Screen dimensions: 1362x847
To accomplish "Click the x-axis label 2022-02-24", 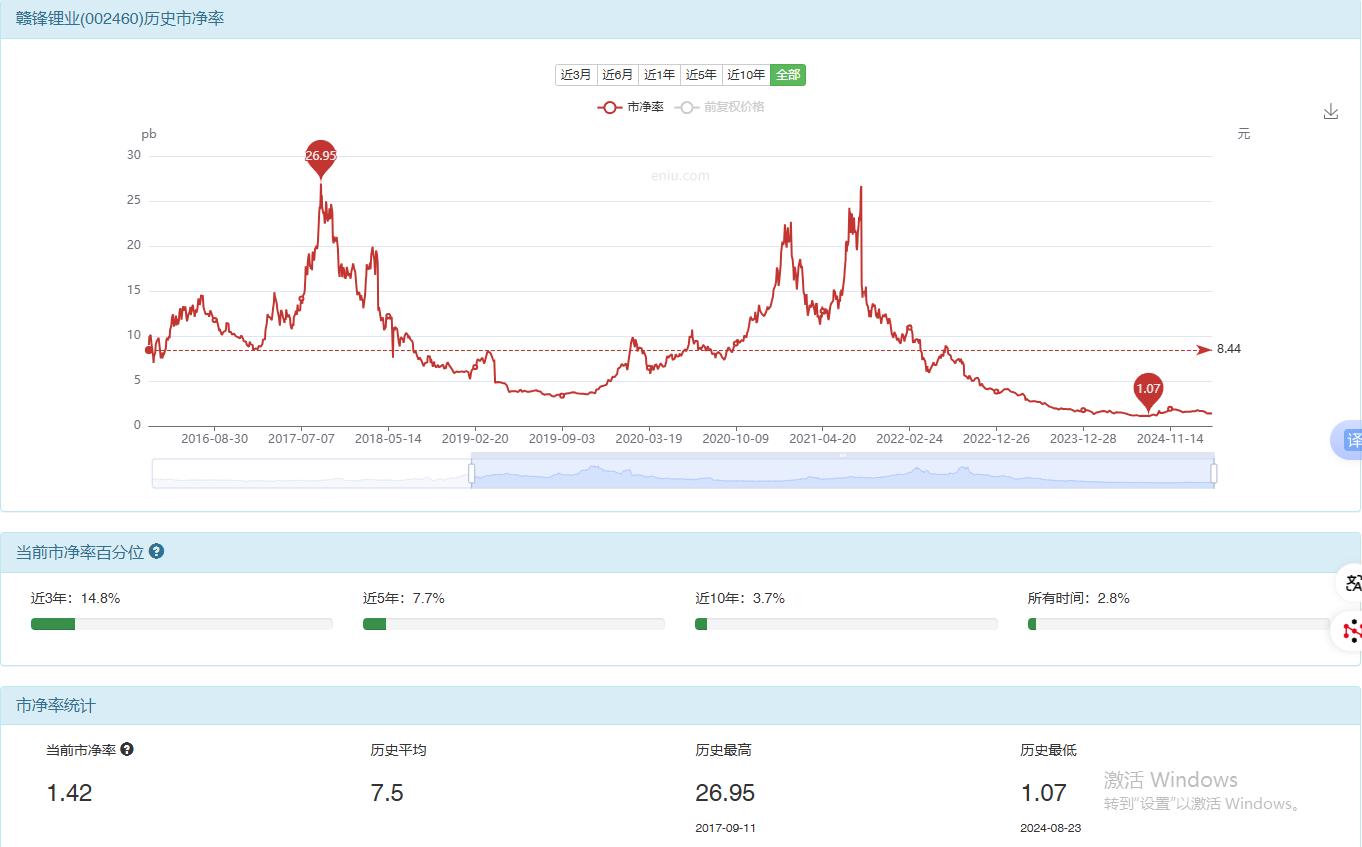I will point(909,438).
